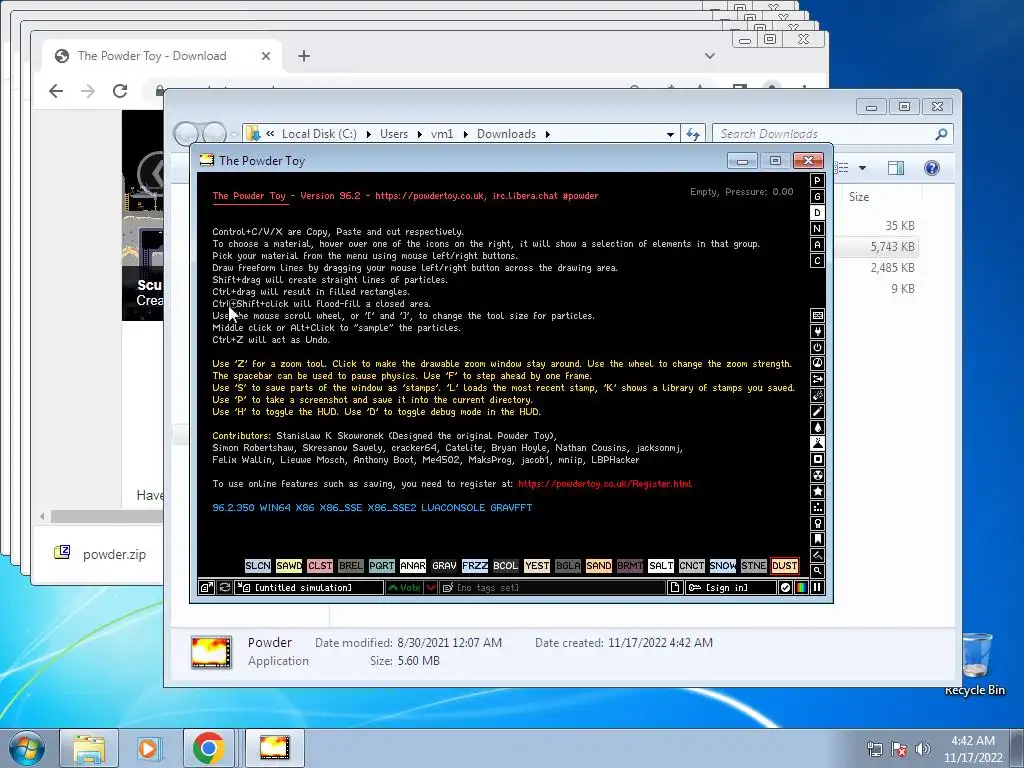Vote down the simulation red arrow

[x=431, y=588]
